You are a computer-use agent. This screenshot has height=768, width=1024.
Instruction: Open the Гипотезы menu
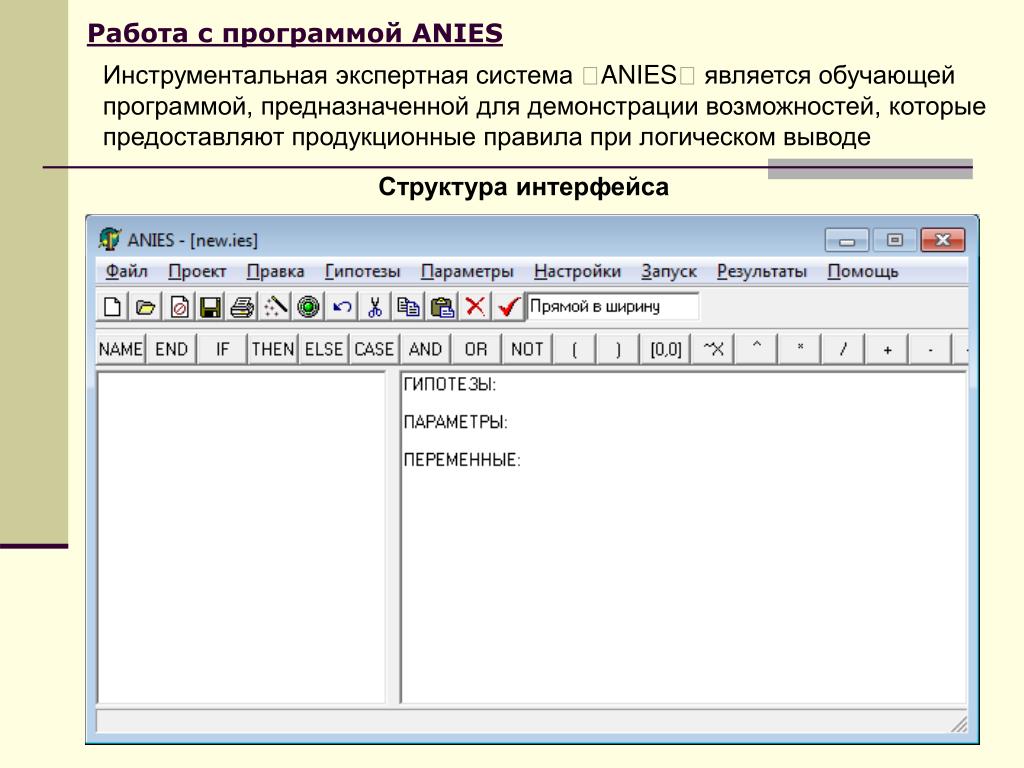point(362,271)
